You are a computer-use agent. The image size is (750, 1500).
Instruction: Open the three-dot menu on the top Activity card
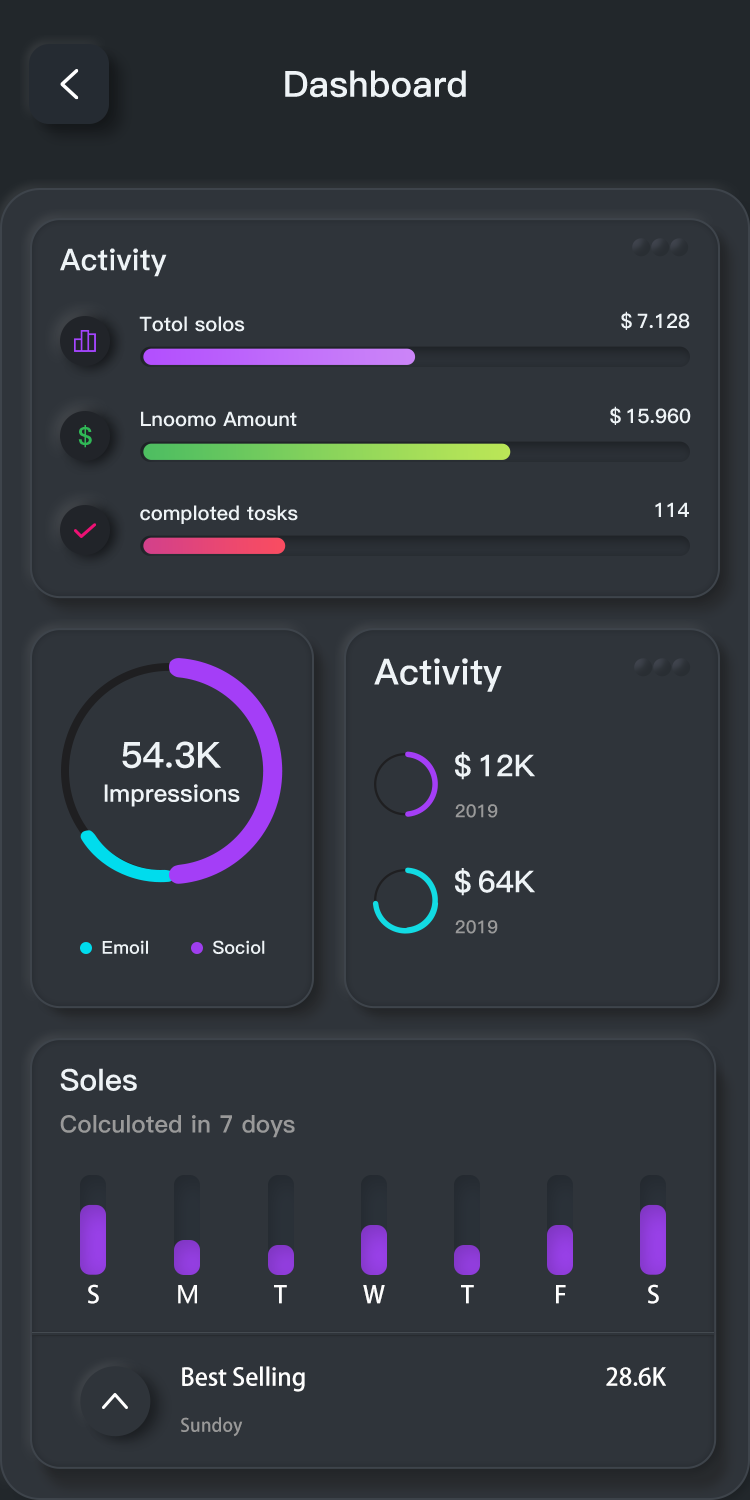pyautogui.click(x=660, y=247)
